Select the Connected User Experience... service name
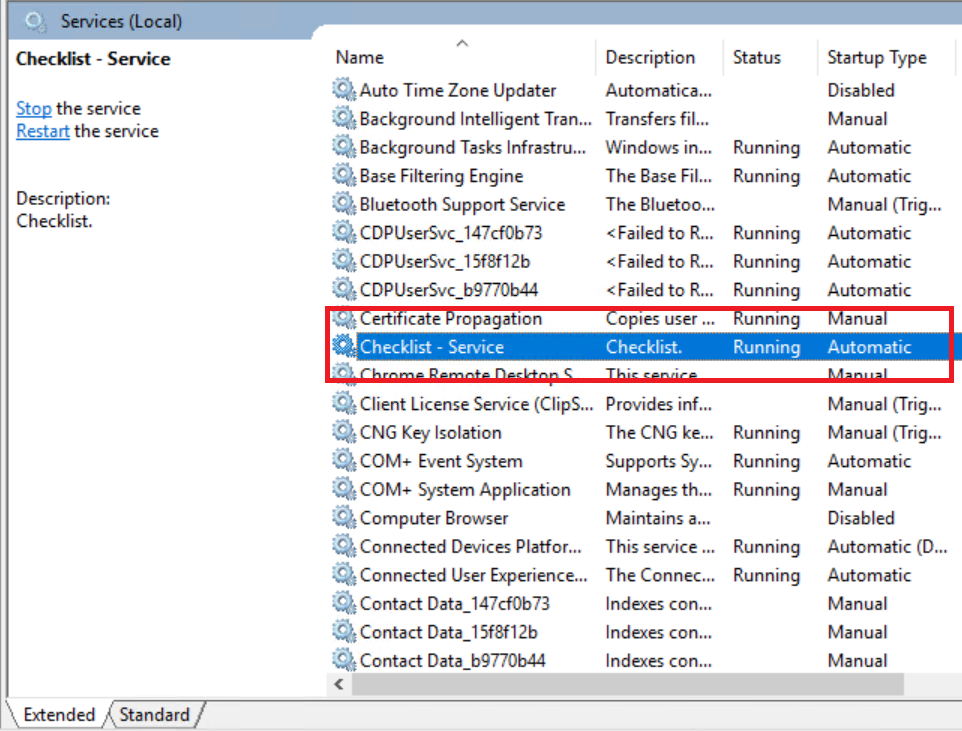 click(474, 576)
